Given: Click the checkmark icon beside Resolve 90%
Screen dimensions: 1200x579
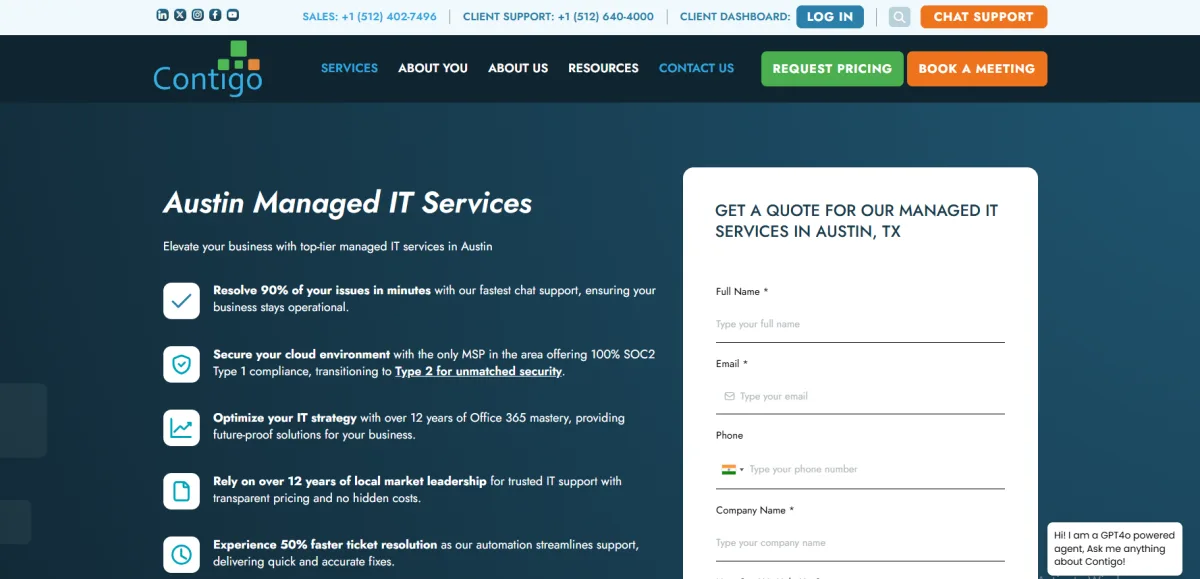Looking at the screenshot, I should pos(181,300).
